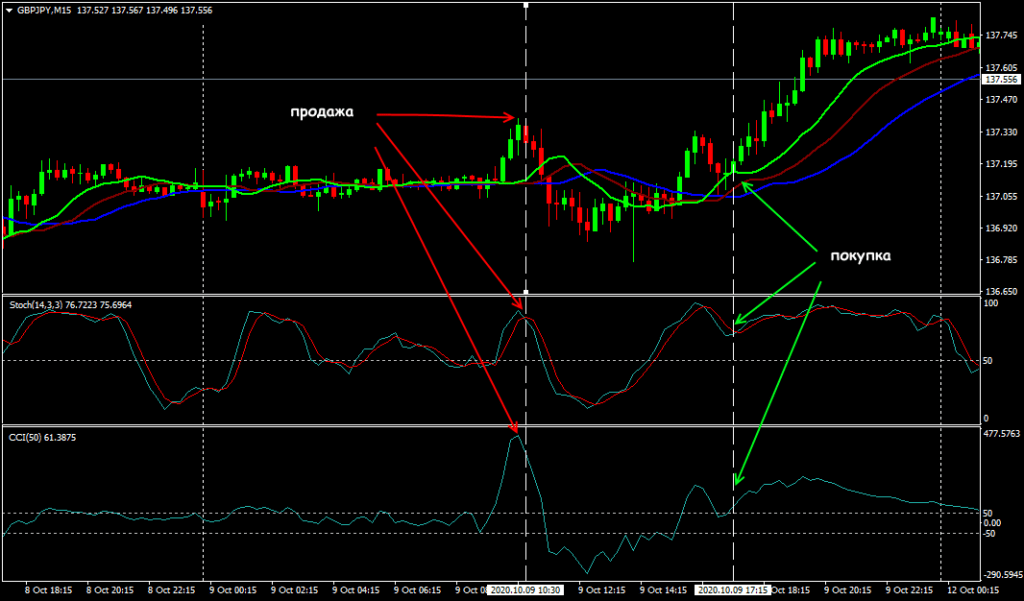Click the Stochastic 50 level axis label
Viewport: 1024px width, 601px height.
[x=989, y=361]
